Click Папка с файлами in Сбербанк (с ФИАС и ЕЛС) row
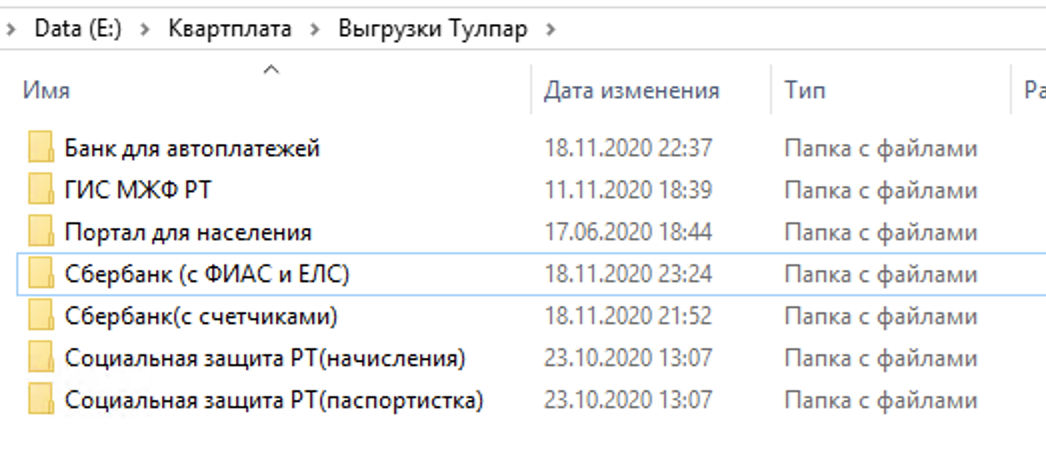This screenshot has width=1046, height=460. 881,274
